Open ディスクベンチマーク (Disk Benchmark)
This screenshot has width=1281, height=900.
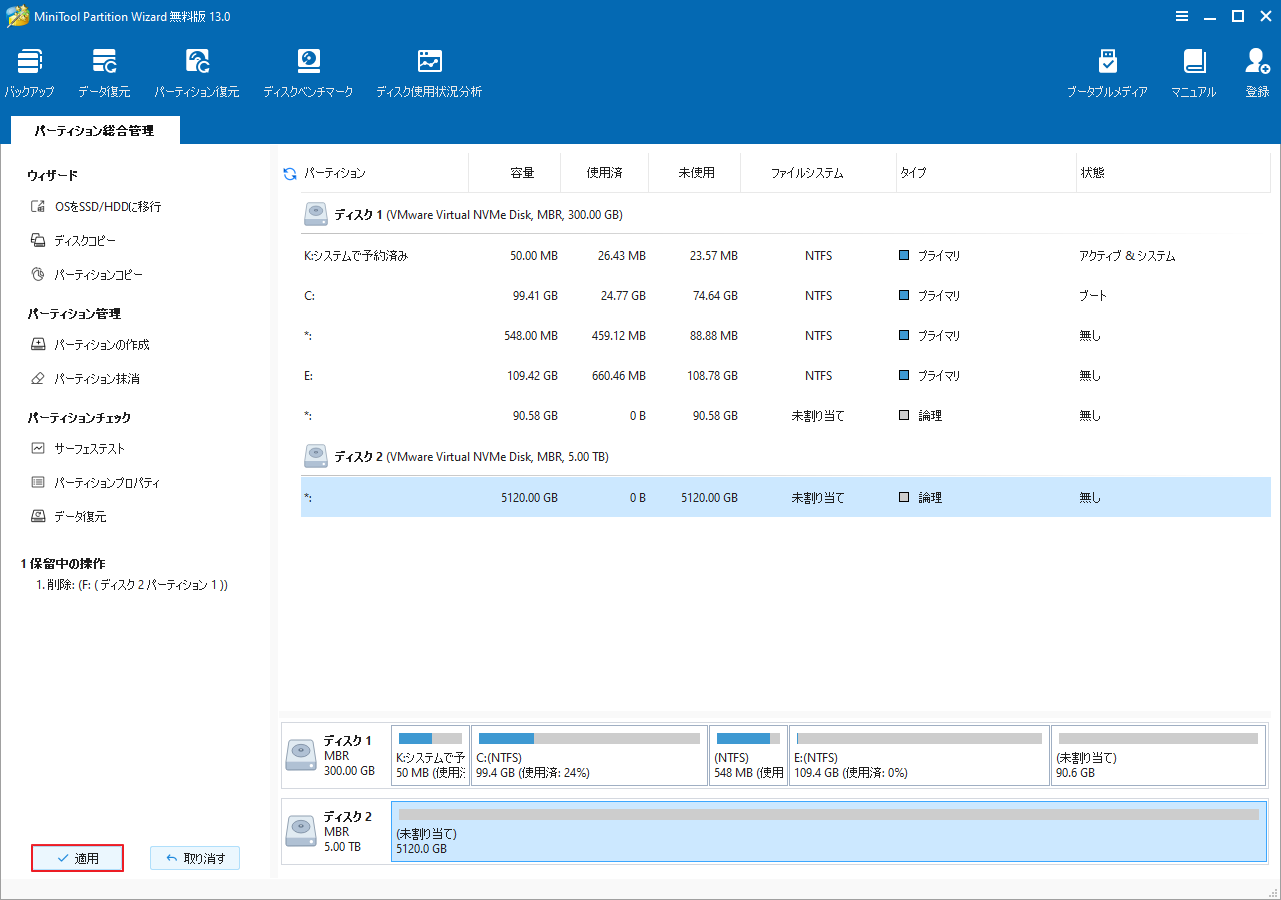308,70
